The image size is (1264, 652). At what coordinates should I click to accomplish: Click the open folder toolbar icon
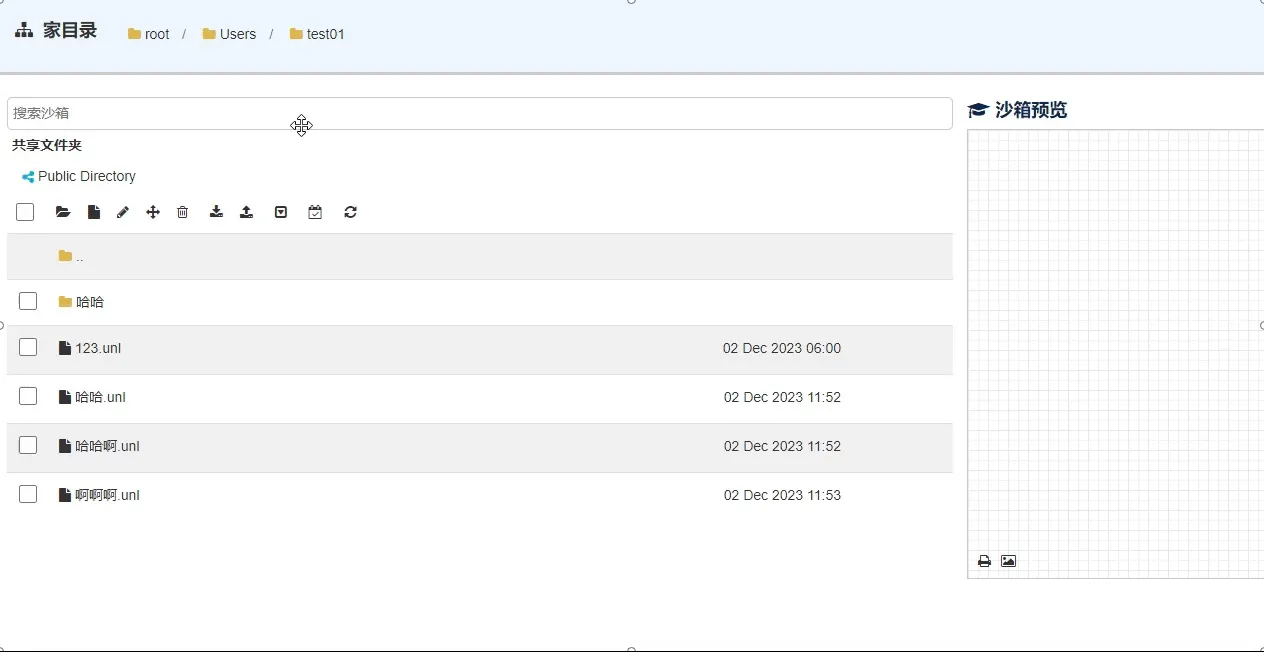pyautogui.click(x=63, y=212)
